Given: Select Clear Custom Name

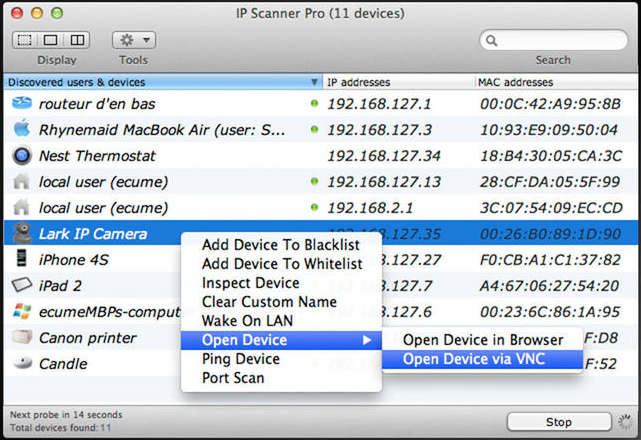Looking at the screenshot, I should [x=281, y=302].
